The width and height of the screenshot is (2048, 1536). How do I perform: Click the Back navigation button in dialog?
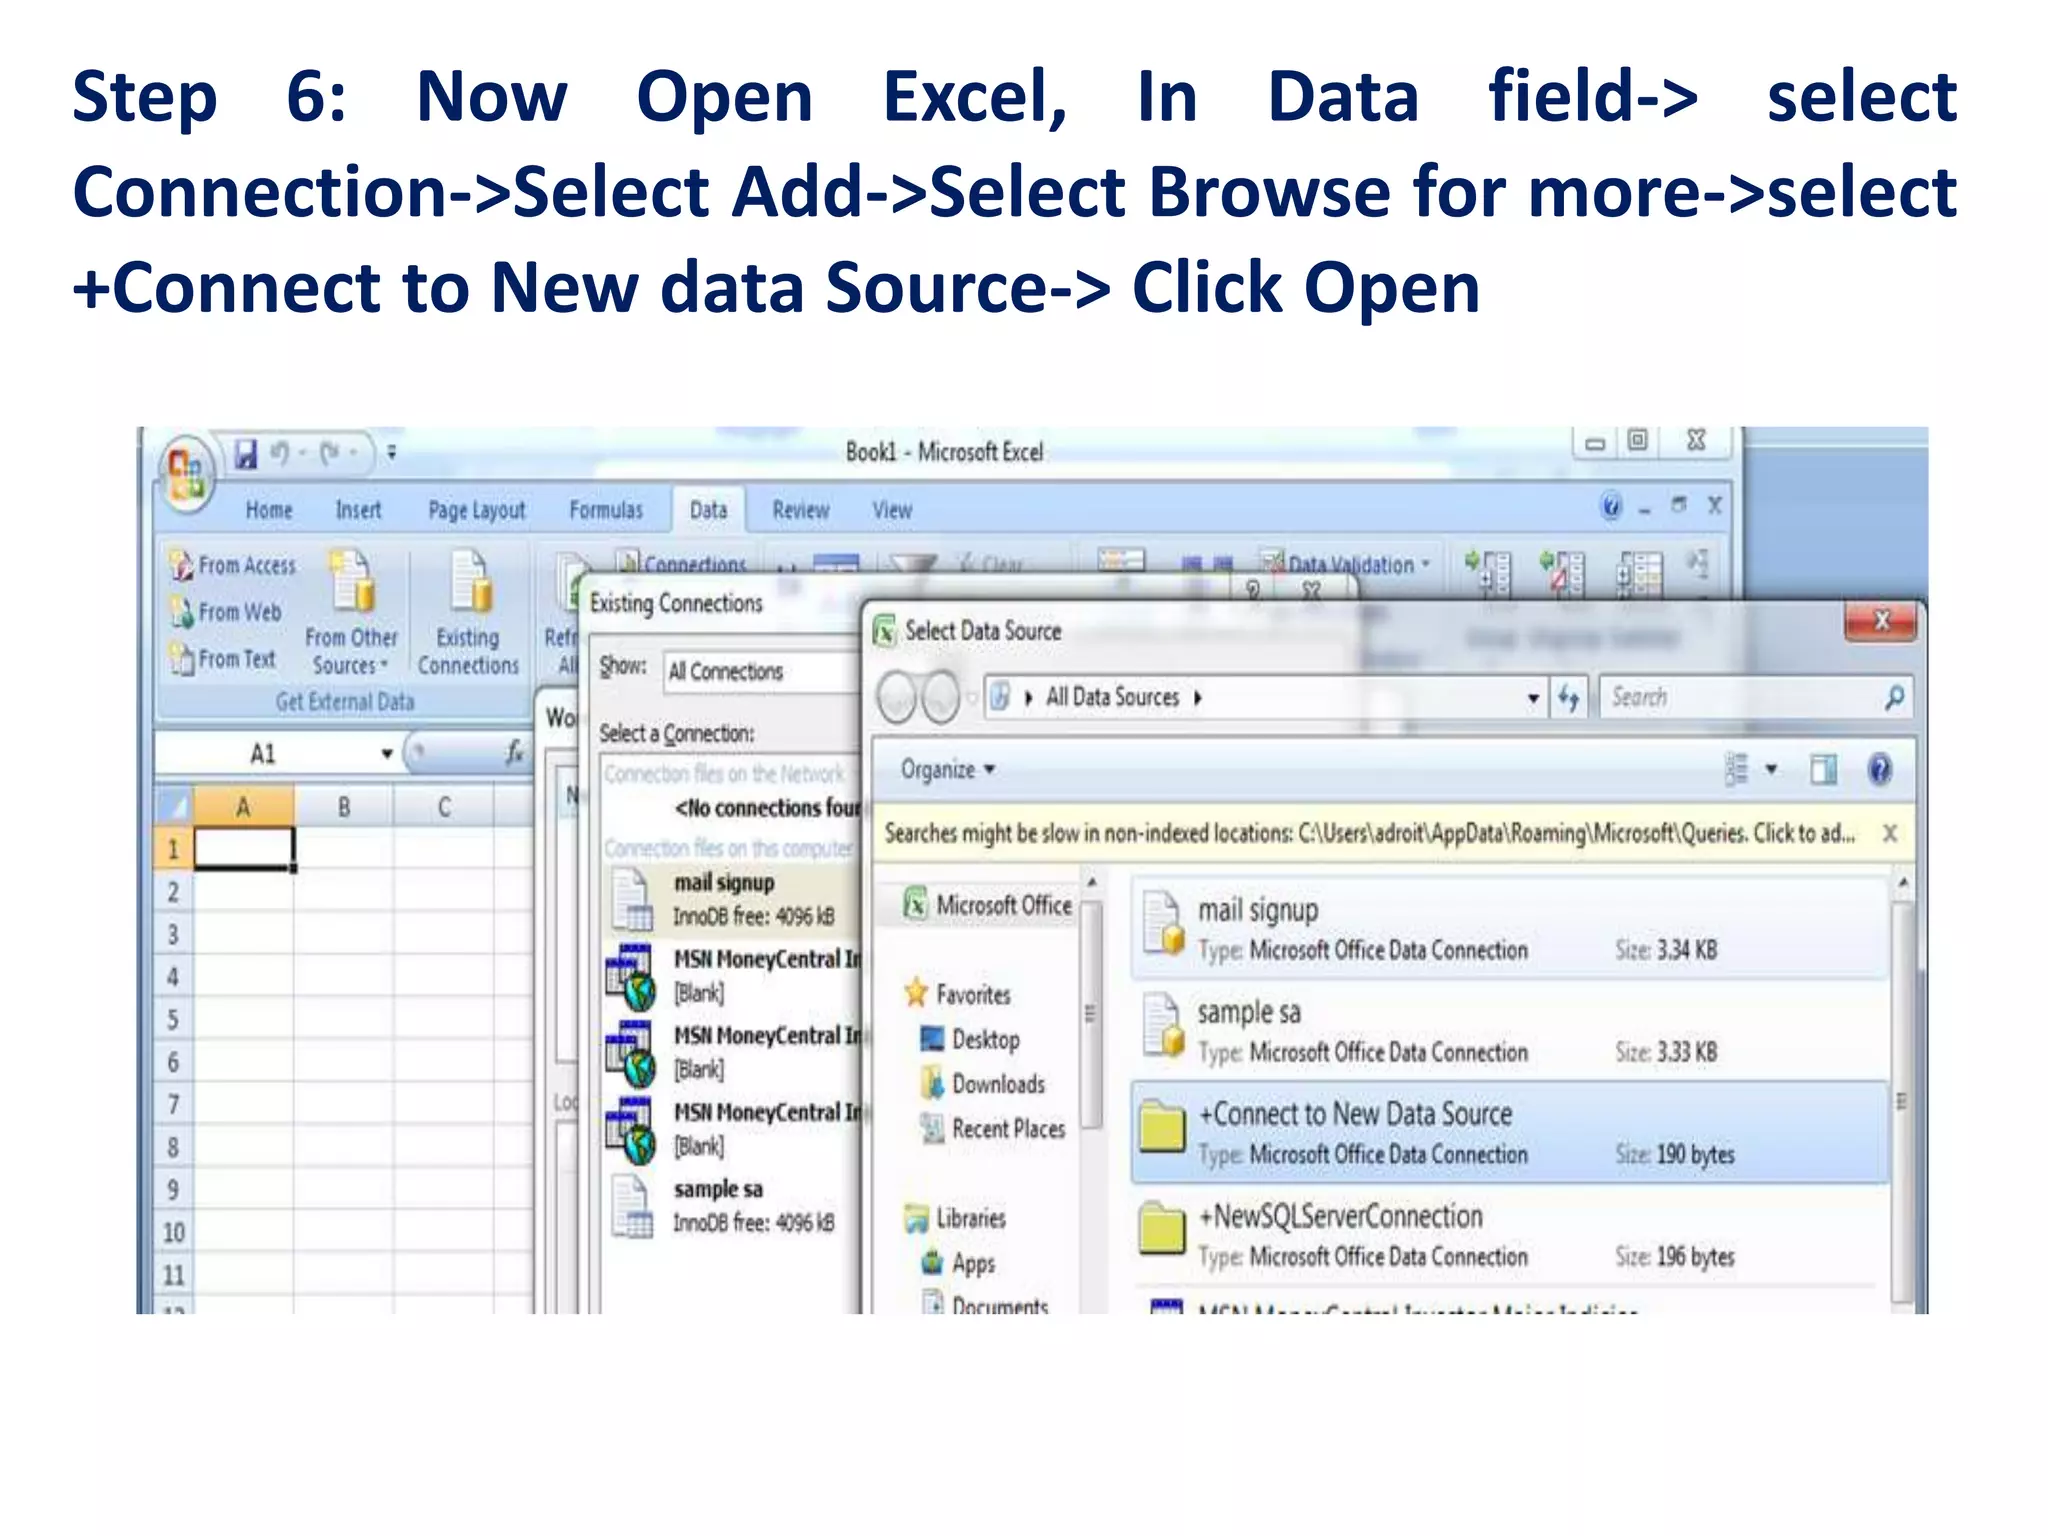(897, 697)
